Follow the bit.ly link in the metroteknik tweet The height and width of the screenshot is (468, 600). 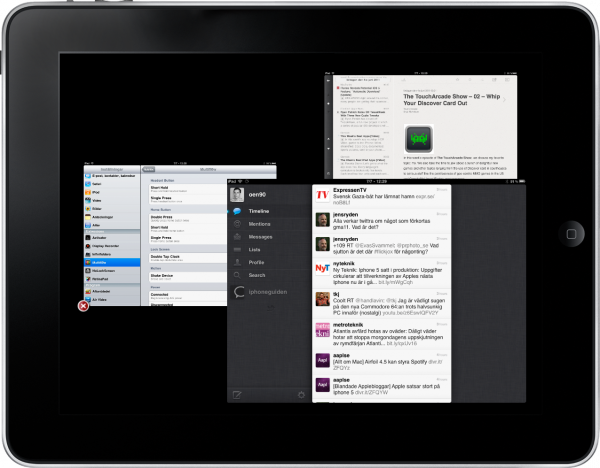(402, 343)
